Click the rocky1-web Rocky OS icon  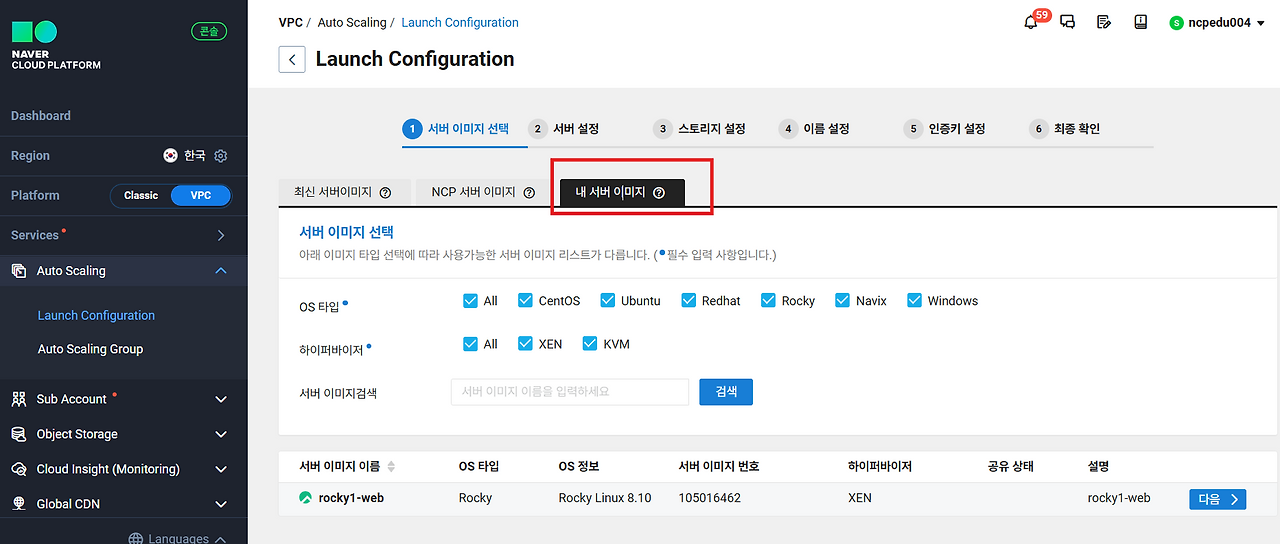tap(305, 497)
